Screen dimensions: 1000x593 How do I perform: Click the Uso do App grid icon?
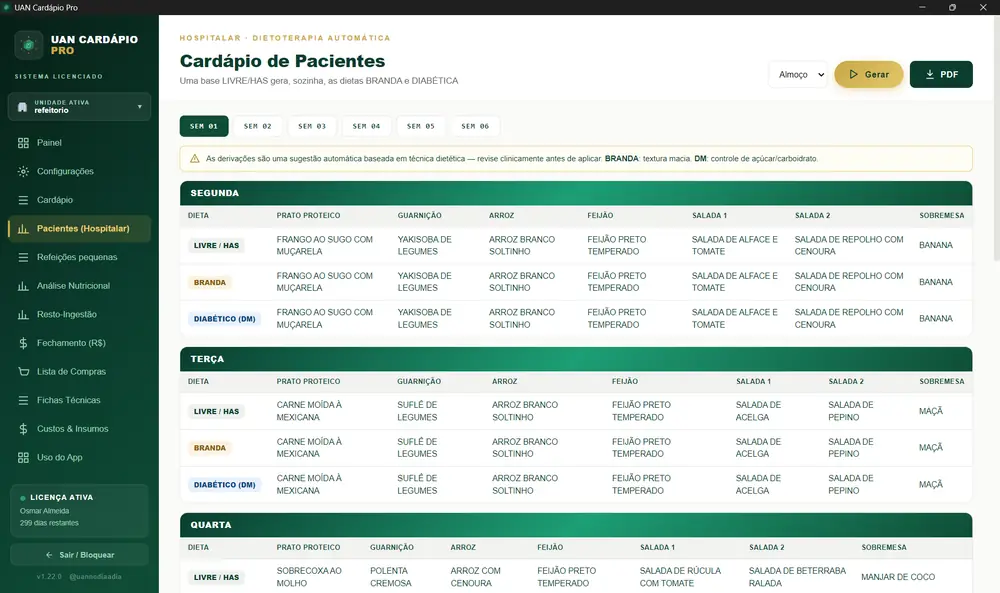coord(24,458)
